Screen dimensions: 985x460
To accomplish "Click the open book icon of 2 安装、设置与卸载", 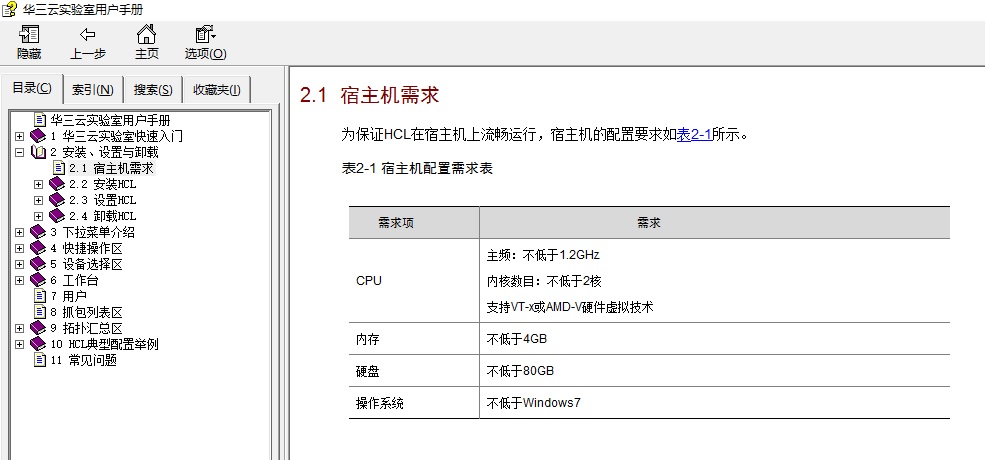I will click(x=38, y=152).
